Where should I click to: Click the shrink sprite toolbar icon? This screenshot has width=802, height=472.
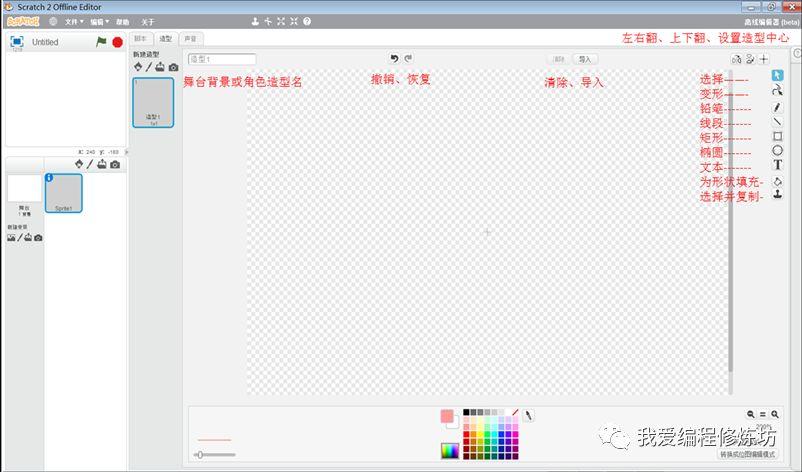(294, 21)
